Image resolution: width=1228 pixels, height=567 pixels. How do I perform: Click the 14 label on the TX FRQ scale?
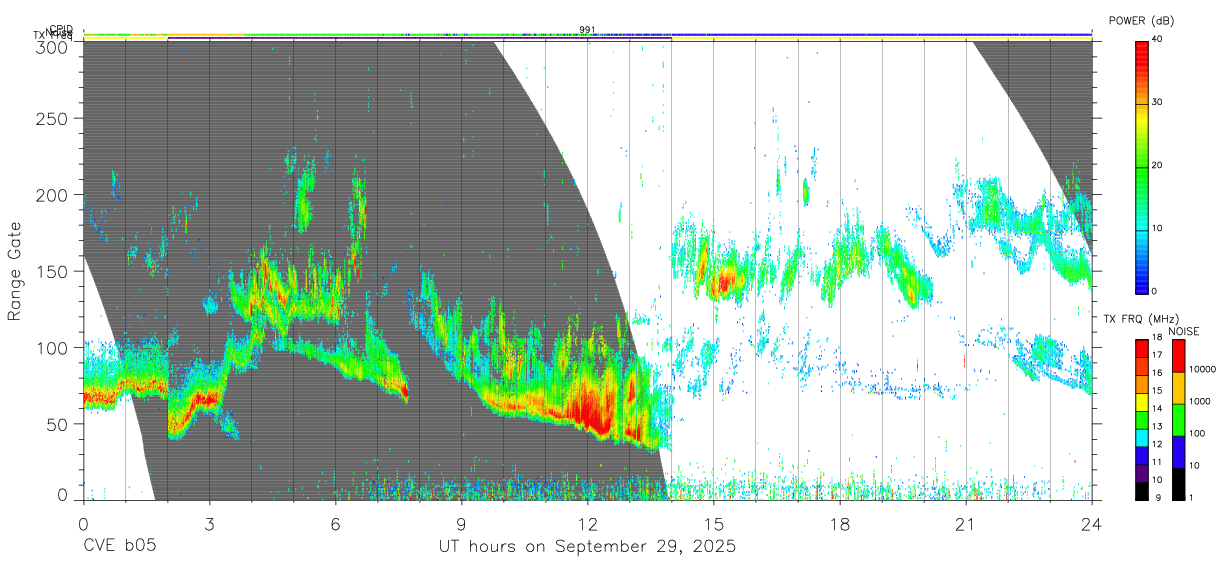coord(1156,409)
